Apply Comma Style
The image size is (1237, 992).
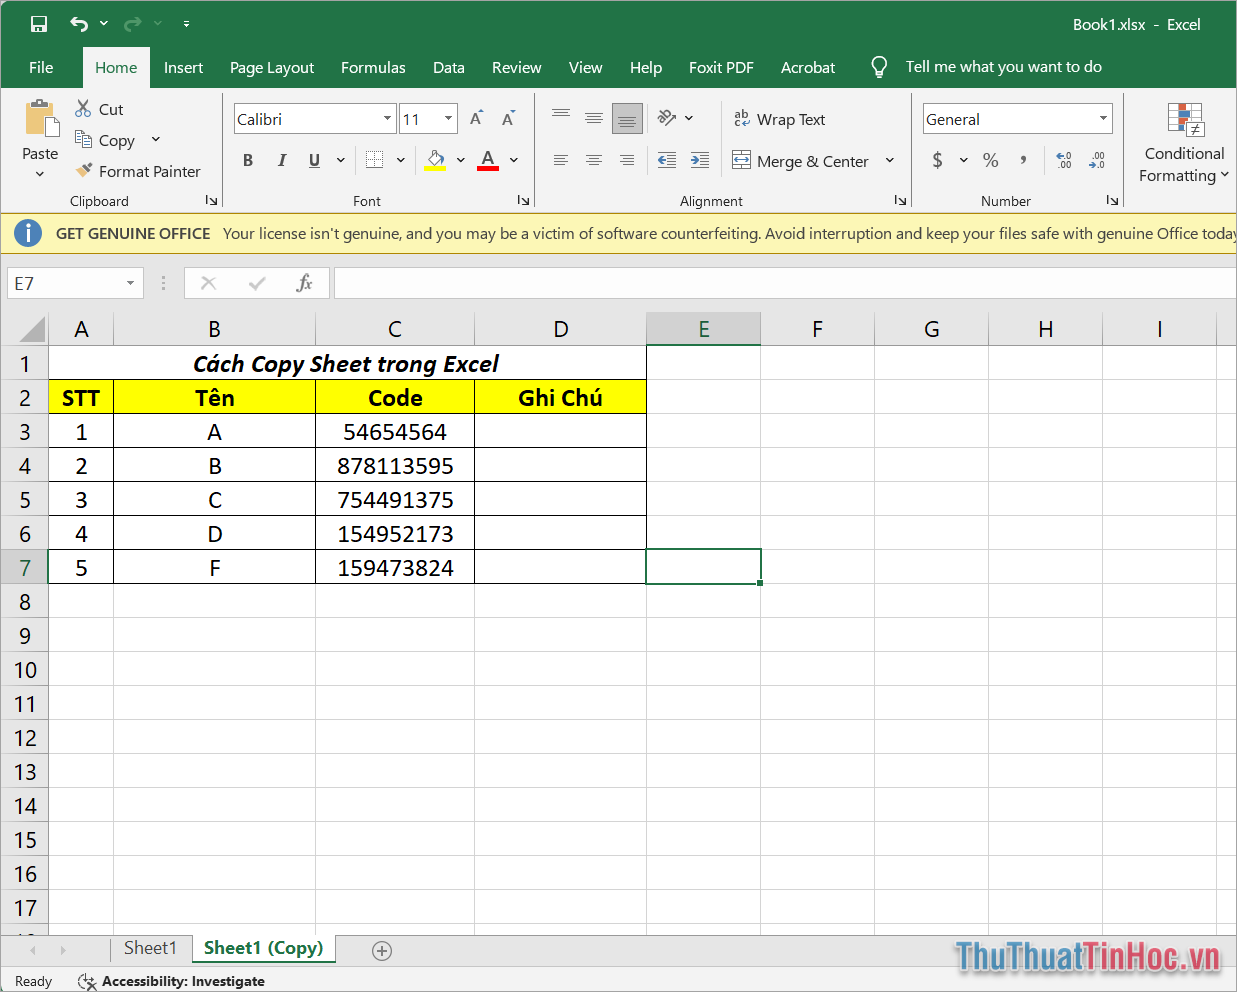[x=1023, y=160]
